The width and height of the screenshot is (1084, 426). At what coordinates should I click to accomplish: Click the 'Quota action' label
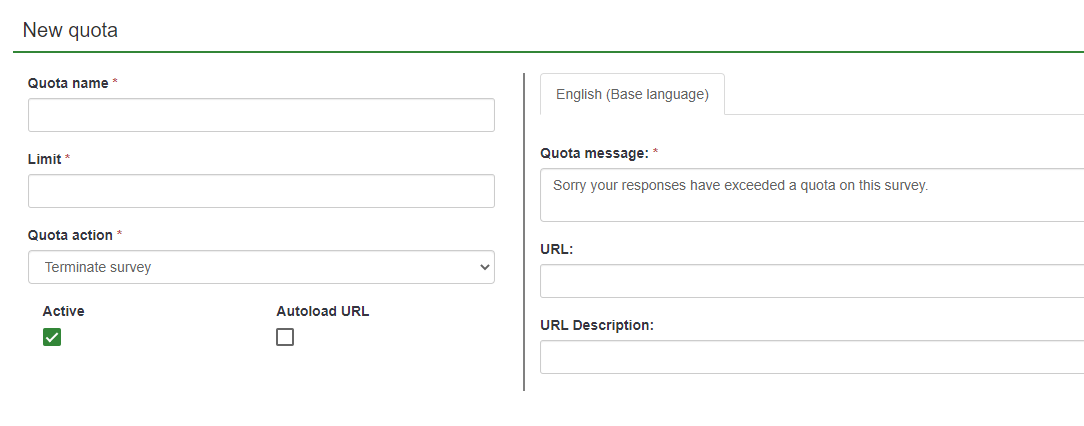70,235
